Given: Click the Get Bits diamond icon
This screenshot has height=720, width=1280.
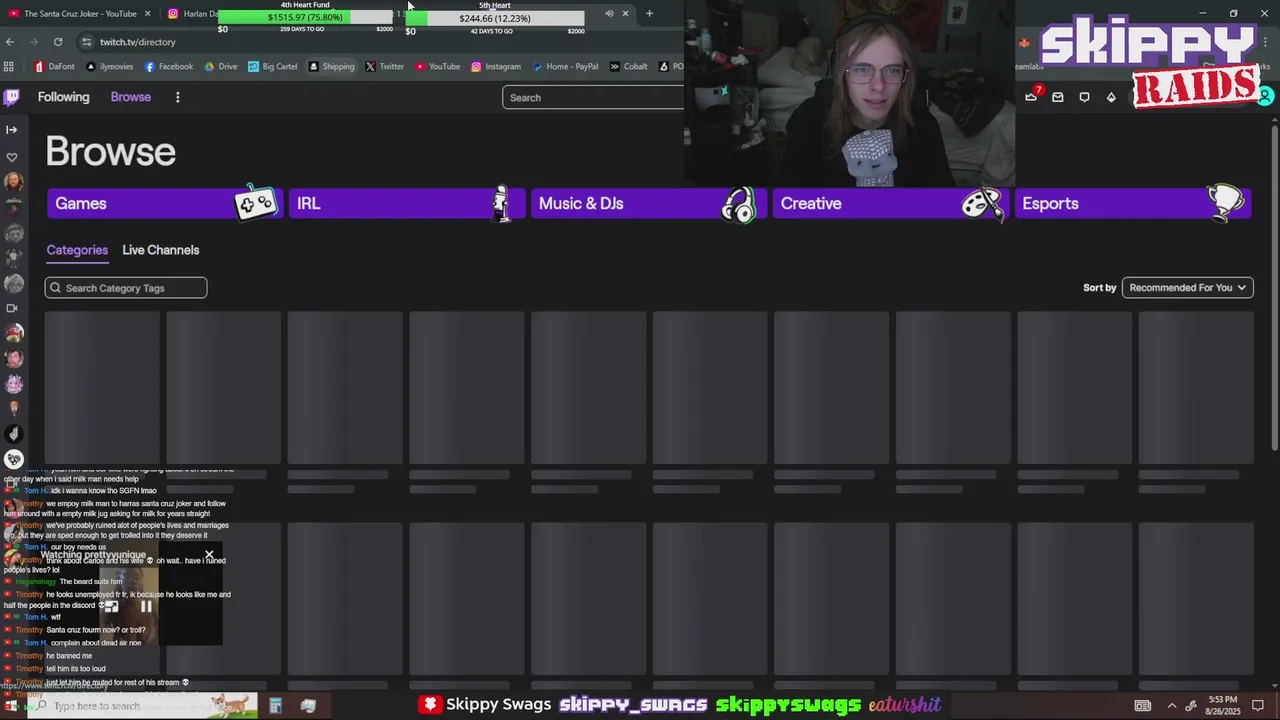Looking at the screenshot, I should click(x=1111, y=97).
